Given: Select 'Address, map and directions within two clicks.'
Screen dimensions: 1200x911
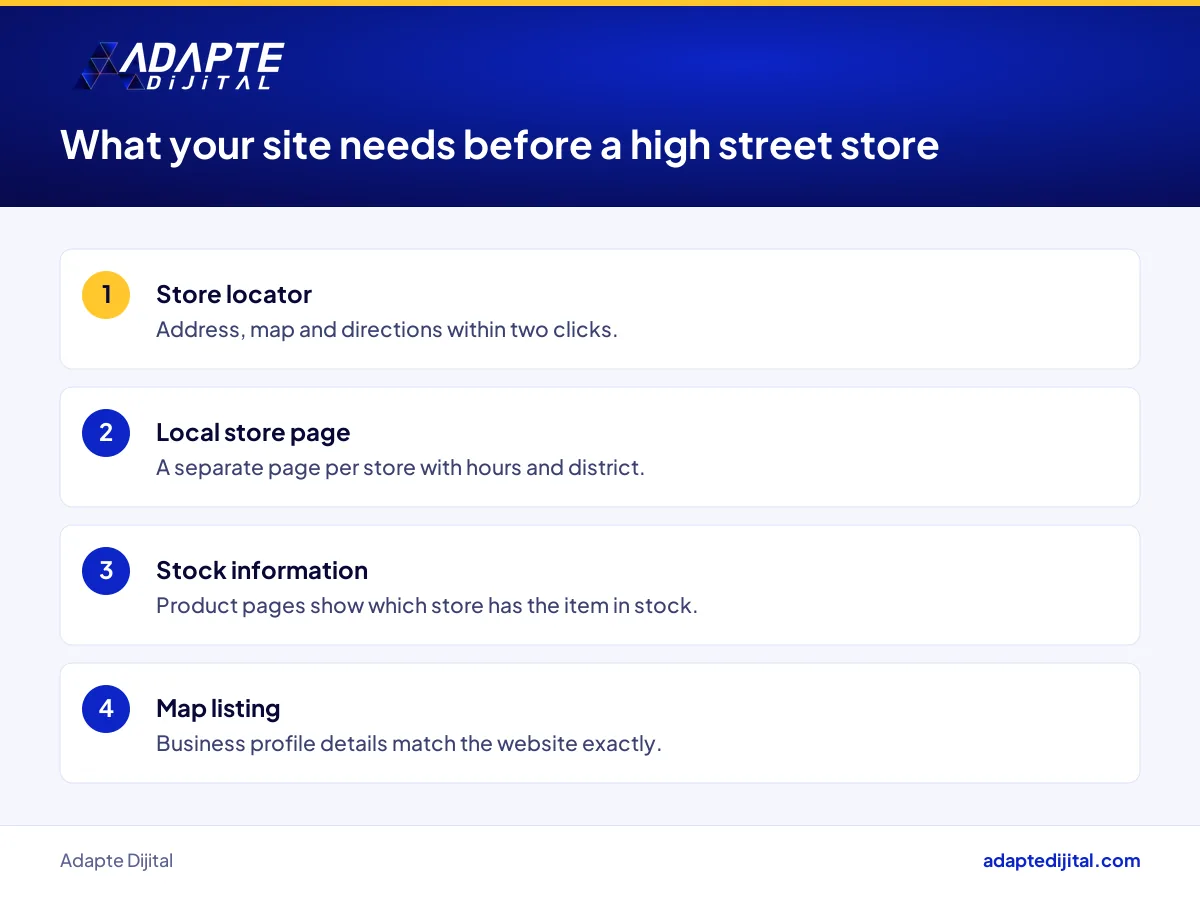Looking at the screenshot, I should [387, 329].
